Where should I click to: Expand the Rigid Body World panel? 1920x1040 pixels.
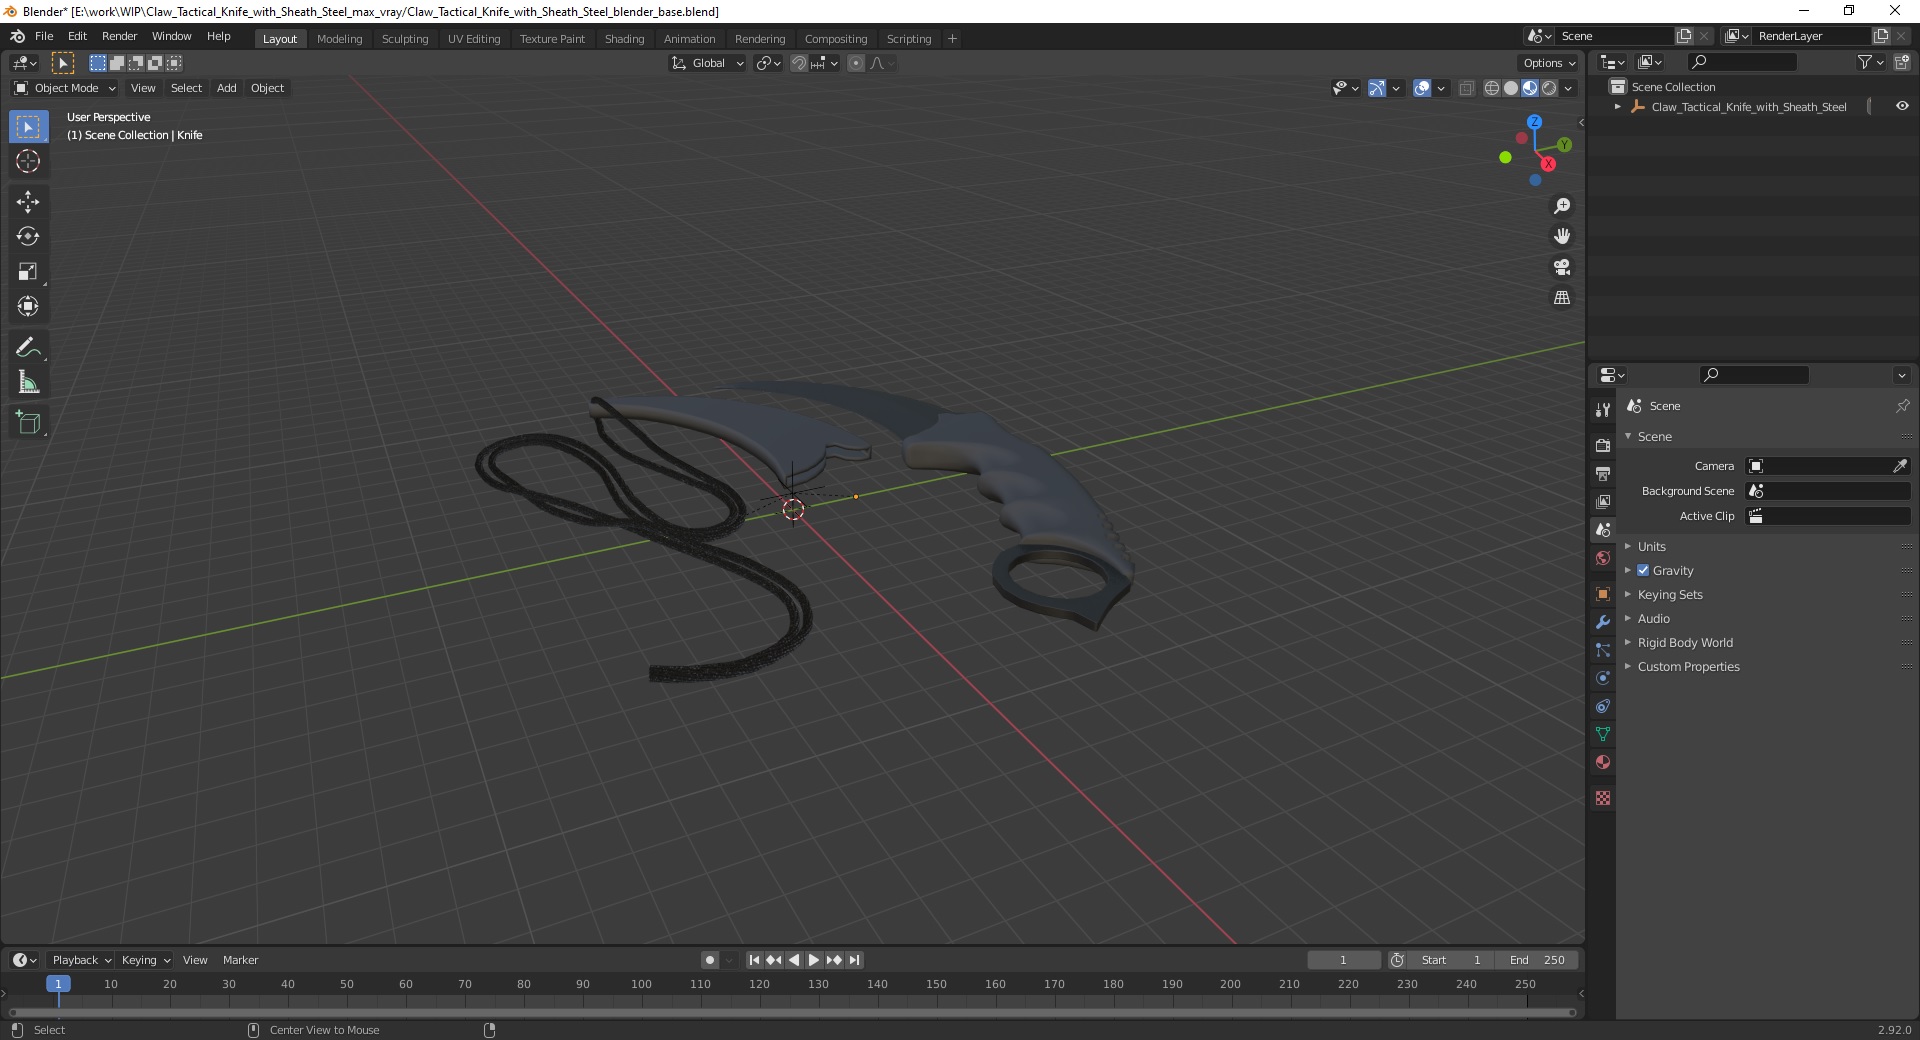(x=1685, y=642)
